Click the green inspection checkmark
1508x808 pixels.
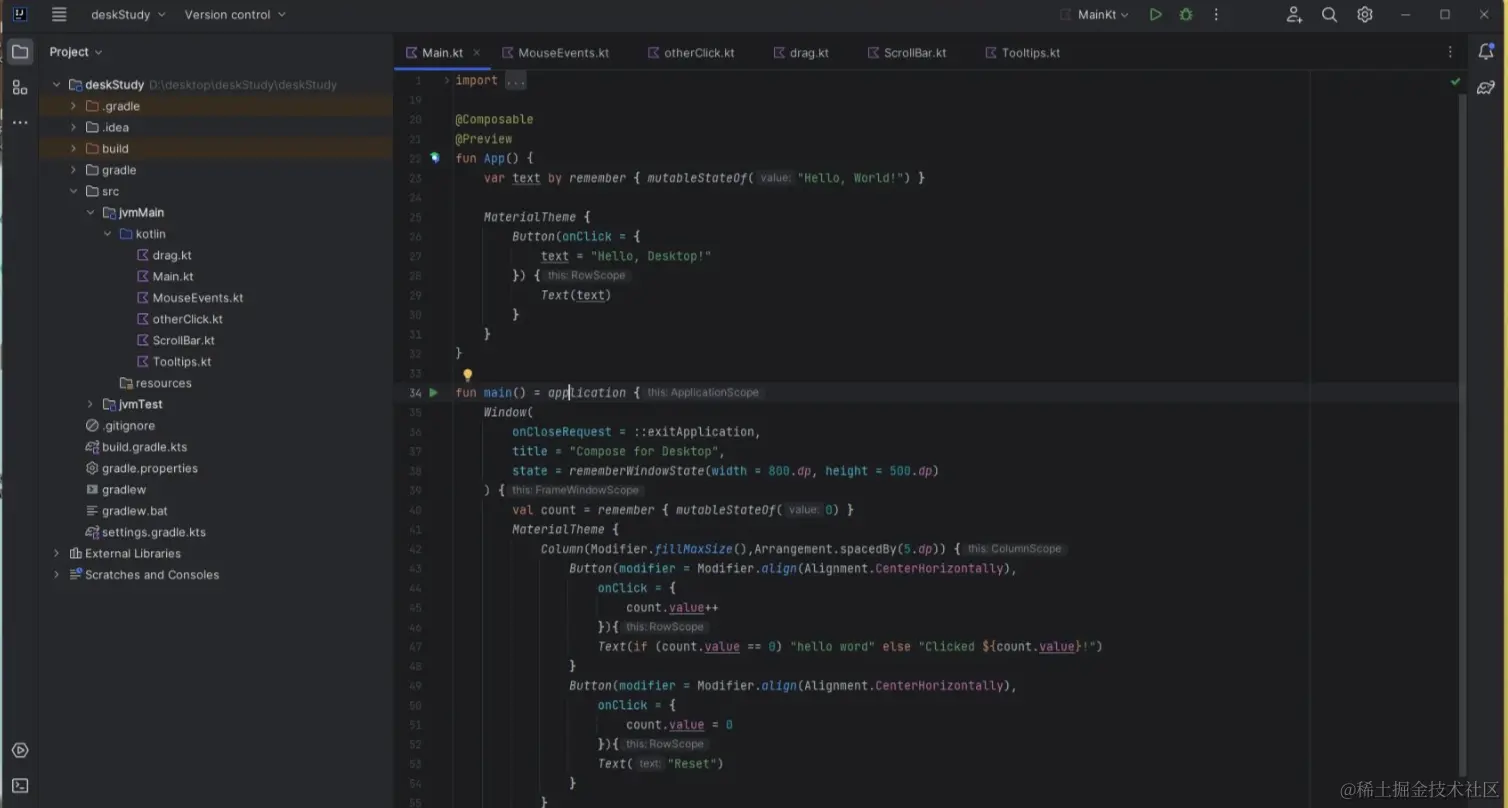(x=1455, y=81)
